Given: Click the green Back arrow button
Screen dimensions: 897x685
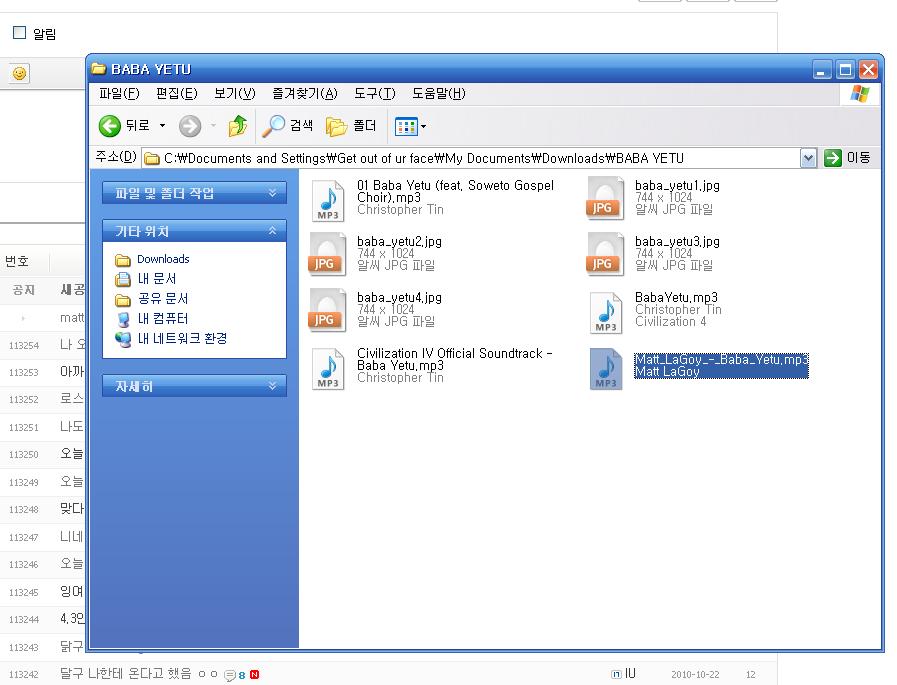Looking at the screenshot, I should pyautogui.click(x=110, y=126).
